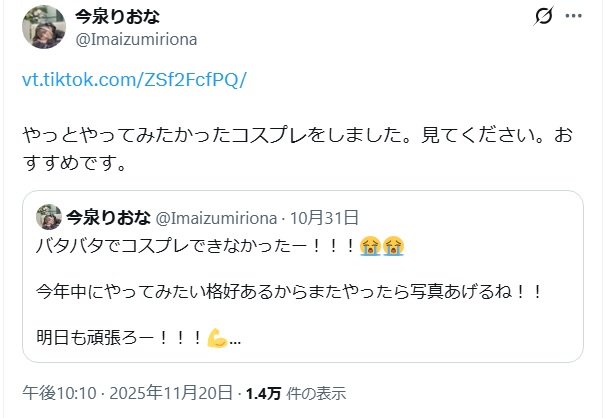
Task: Click the flexed biceps emoji
Action: pyautogui.click(x=217, y=339)
